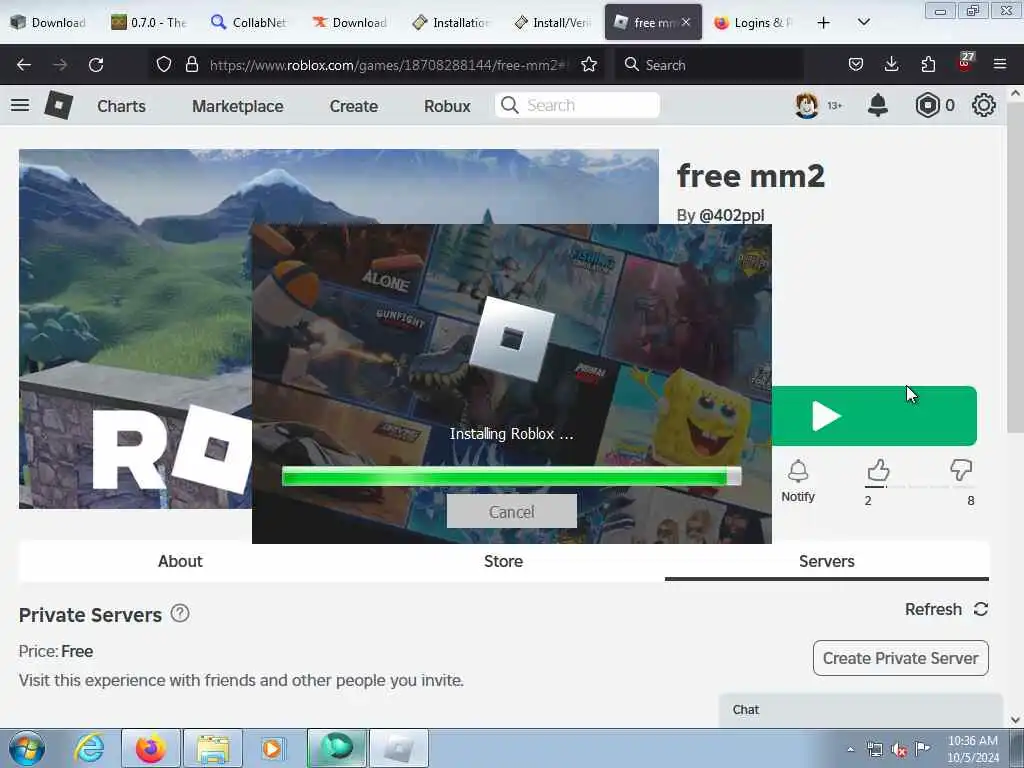This screenshot has height=768, width=1024.
Task: Show hidden system tray icons
Action: point(850,749)
